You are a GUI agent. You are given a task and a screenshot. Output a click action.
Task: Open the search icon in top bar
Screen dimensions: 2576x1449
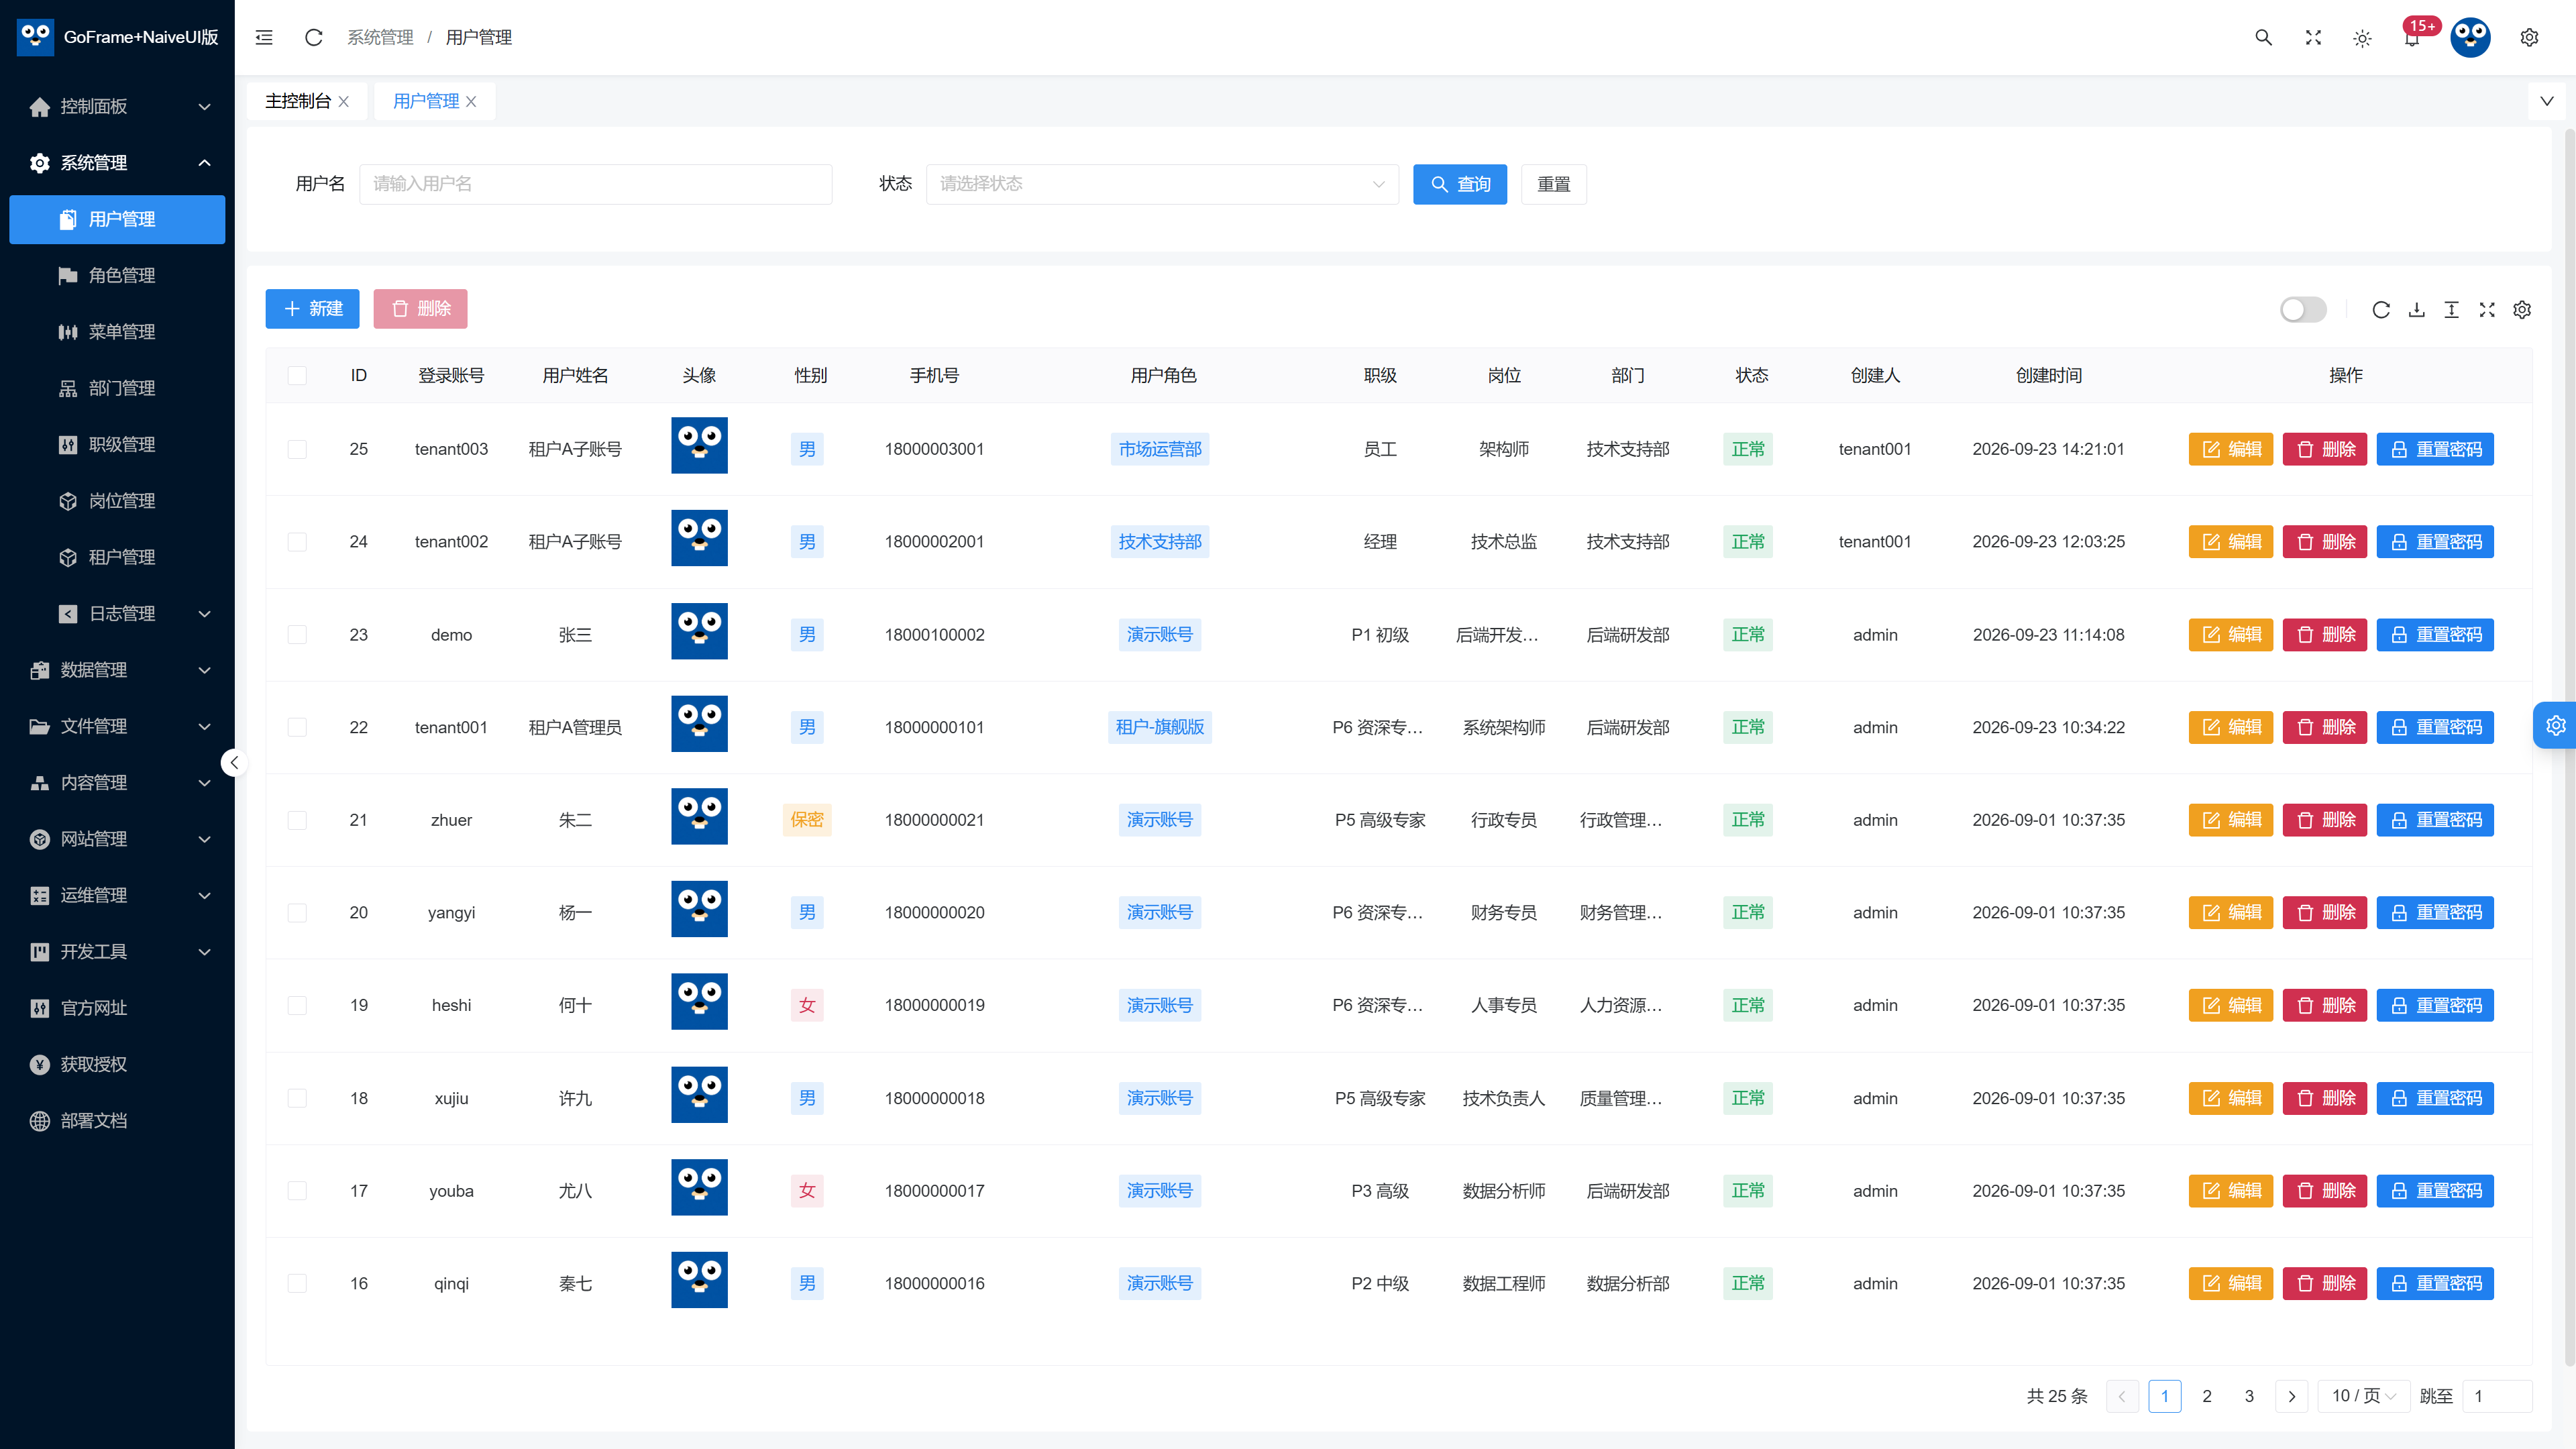tap(2263, 37)
